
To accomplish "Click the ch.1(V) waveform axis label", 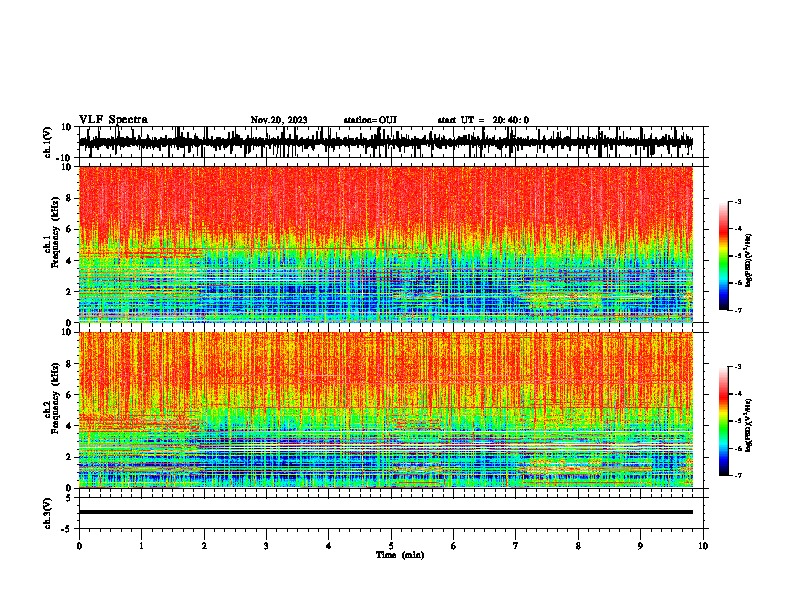I will (x=48, y=142).
